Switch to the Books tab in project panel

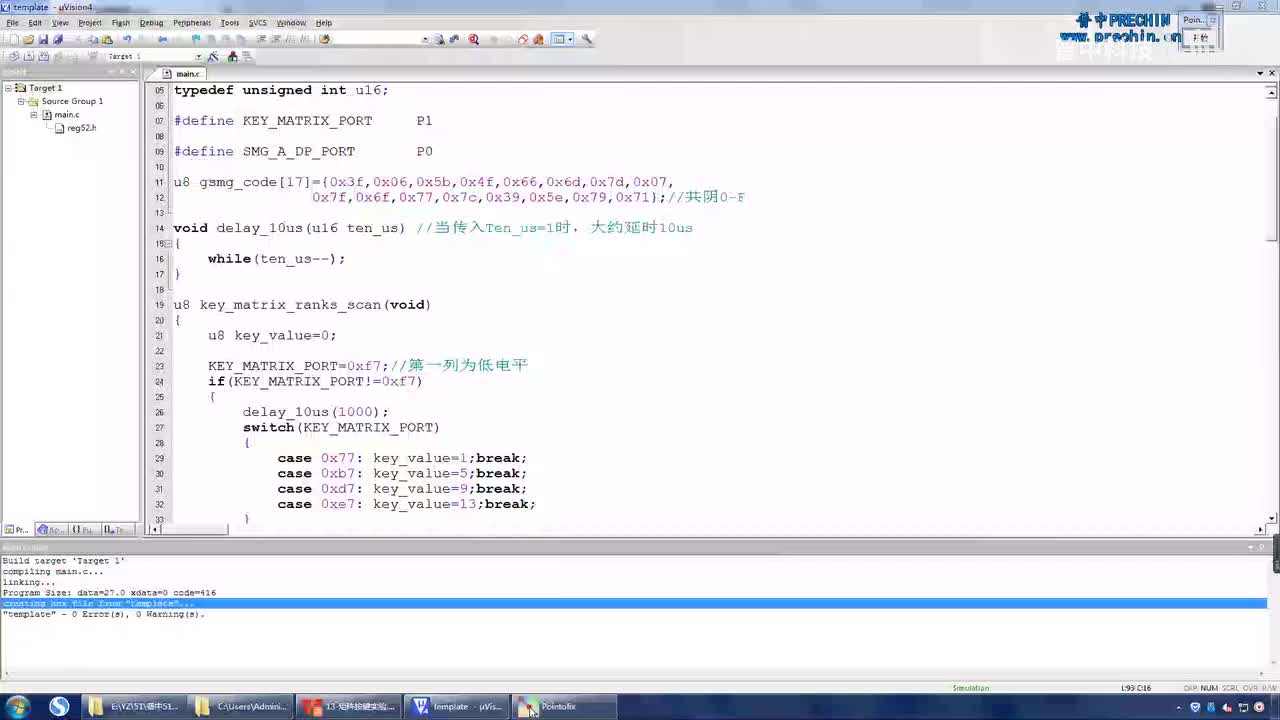49,530
